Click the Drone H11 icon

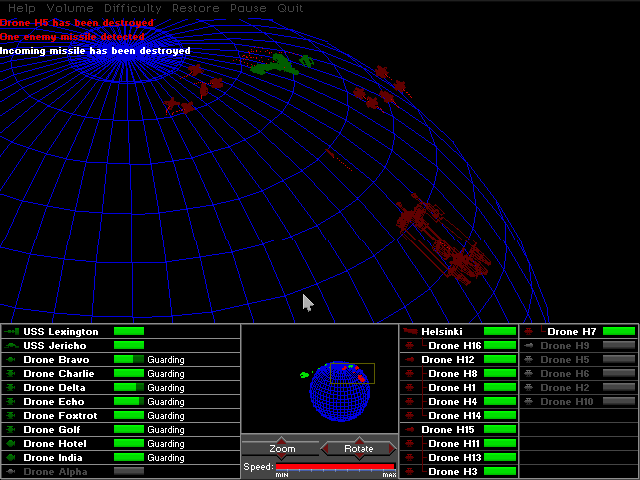(x=410, y=443)
